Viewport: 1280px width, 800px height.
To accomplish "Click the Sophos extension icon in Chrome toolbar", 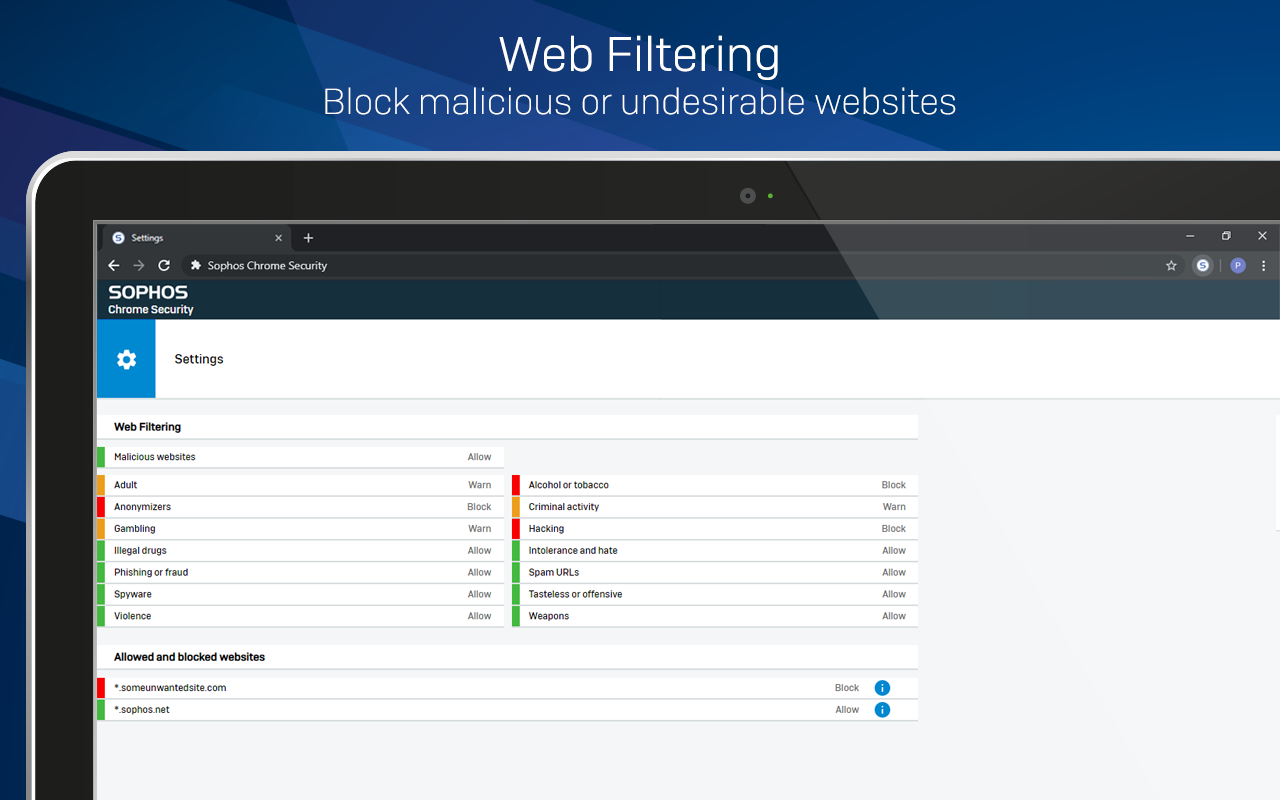I will [1202, 265].
